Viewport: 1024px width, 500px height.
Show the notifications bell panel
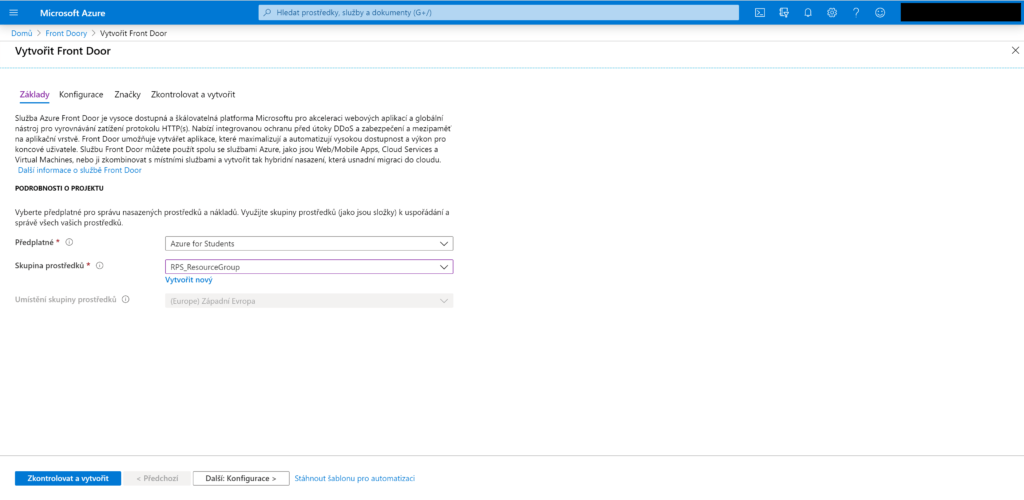[x=807, y=13]
